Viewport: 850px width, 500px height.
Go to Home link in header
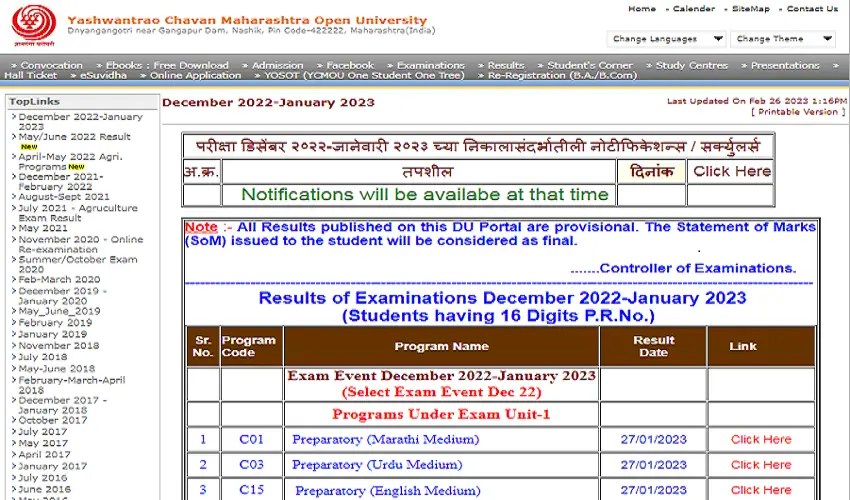642,9
